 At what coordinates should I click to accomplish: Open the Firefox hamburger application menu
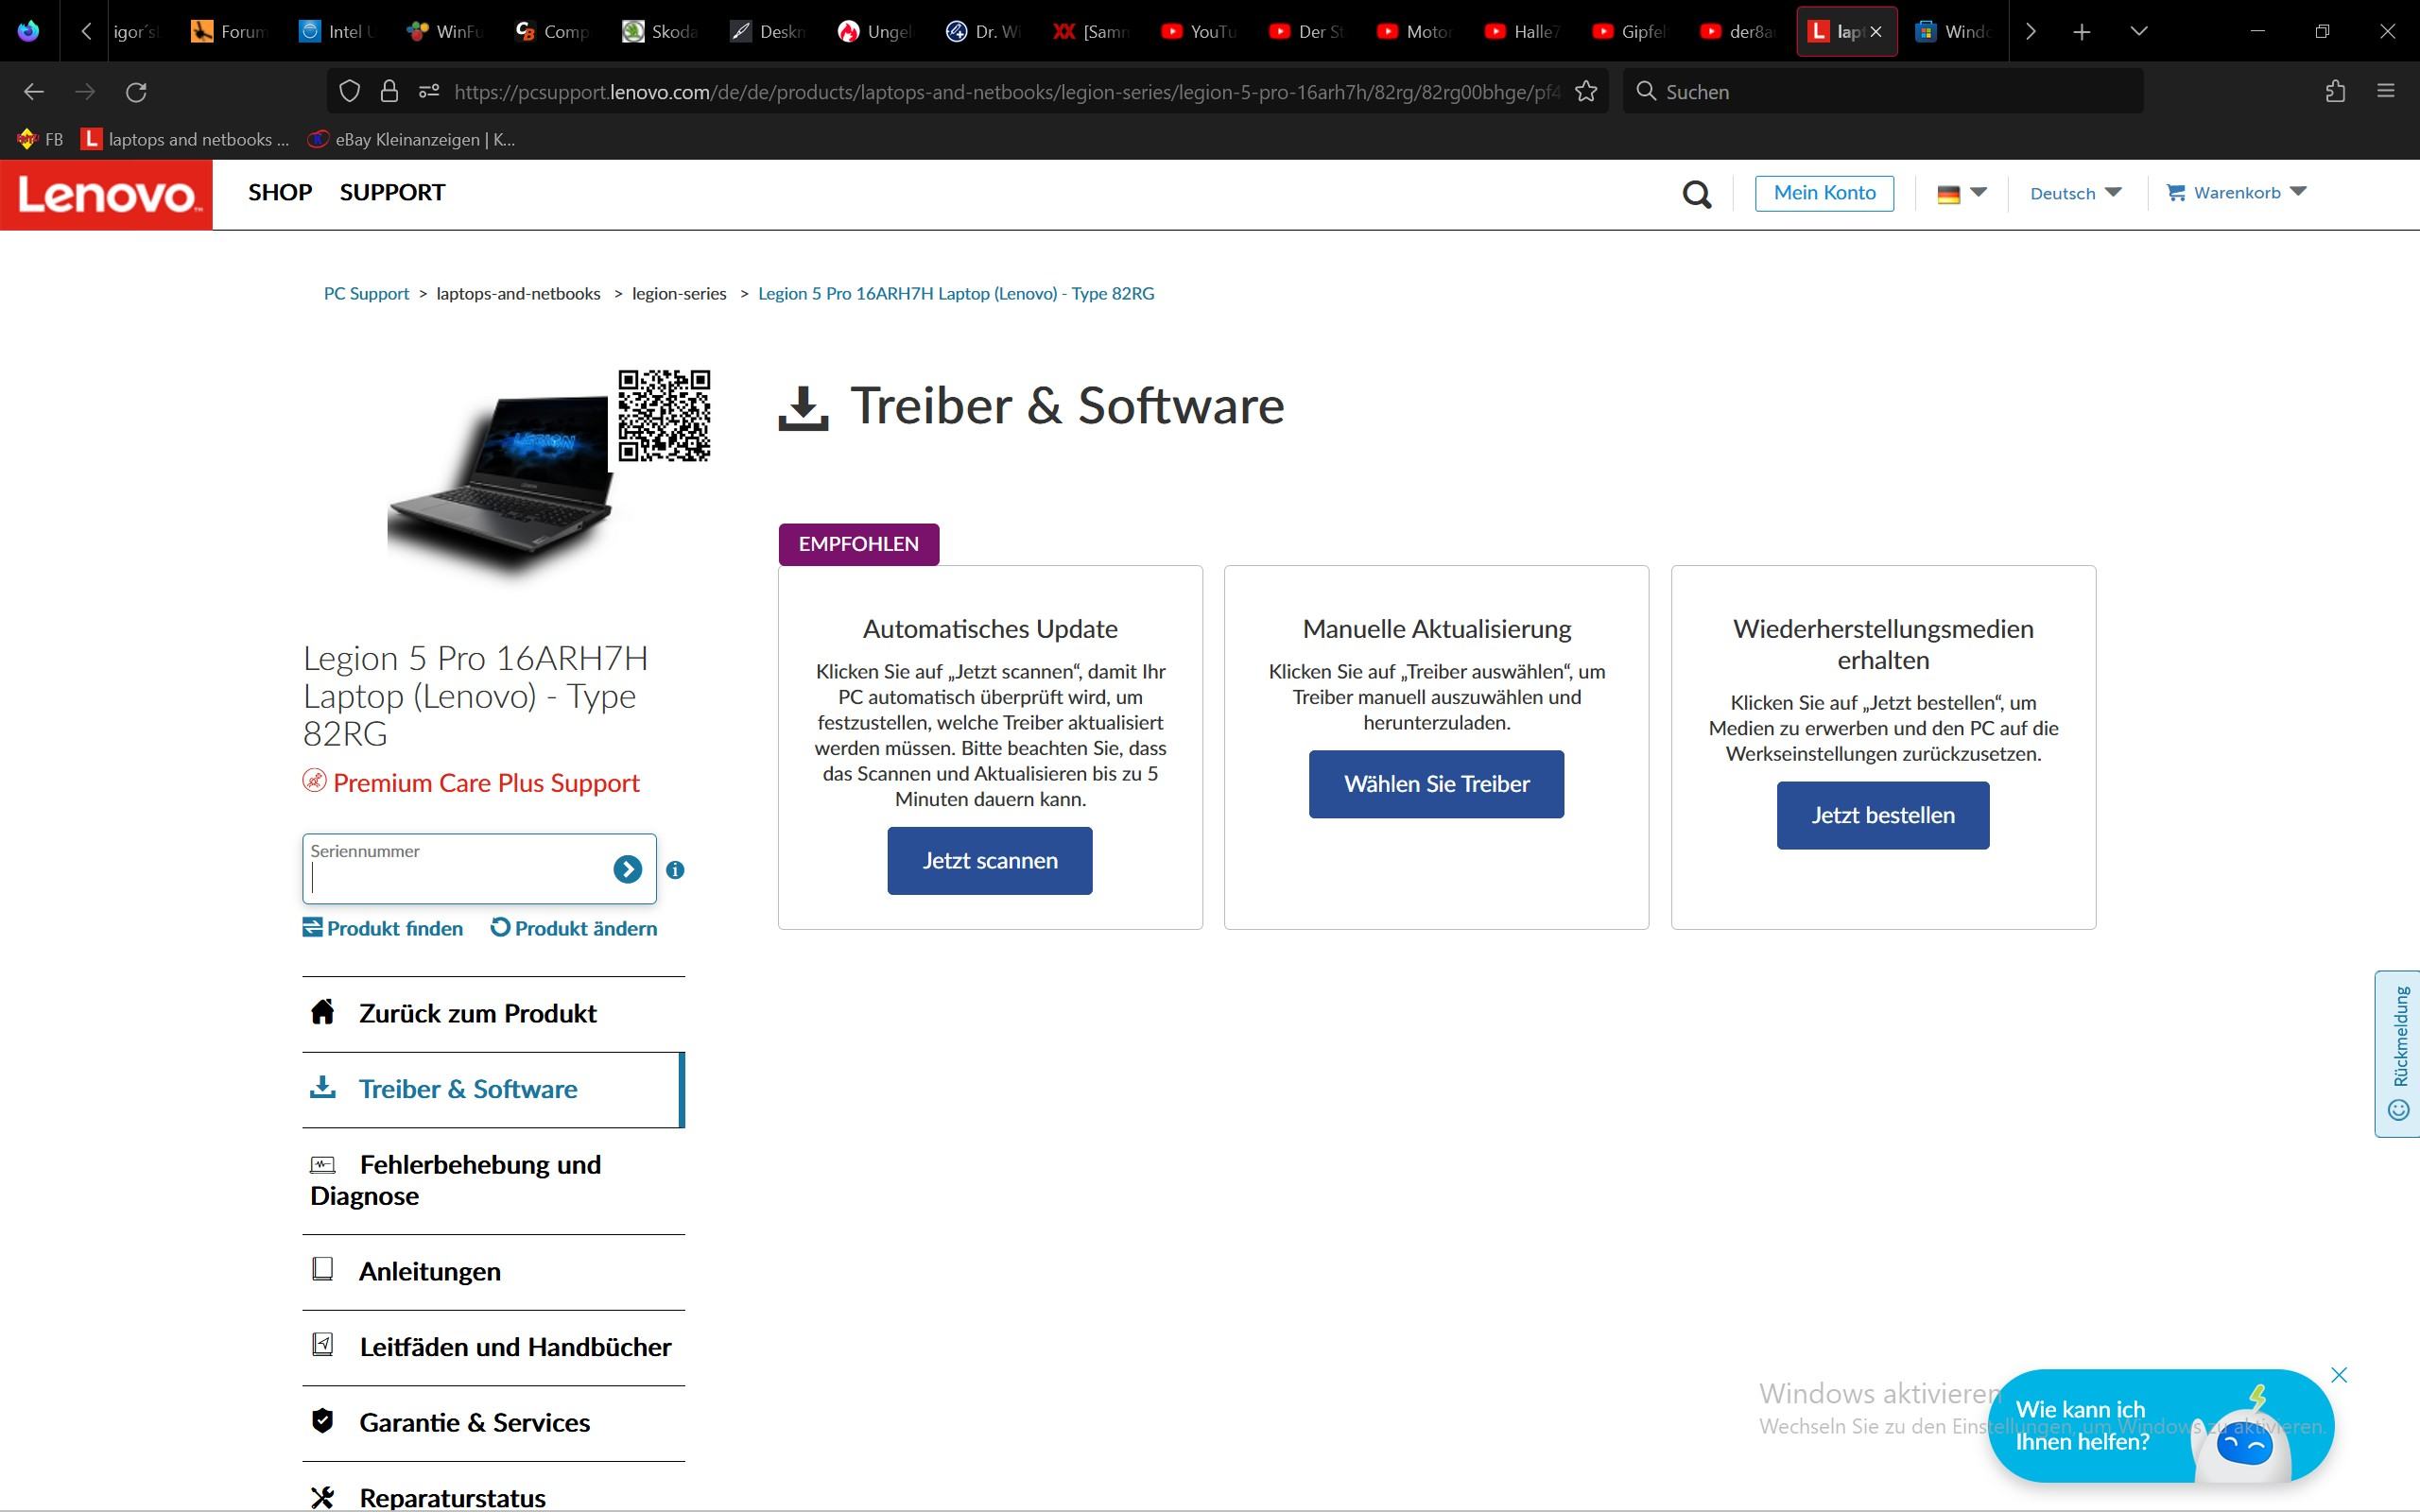(x=2386, y=92)
